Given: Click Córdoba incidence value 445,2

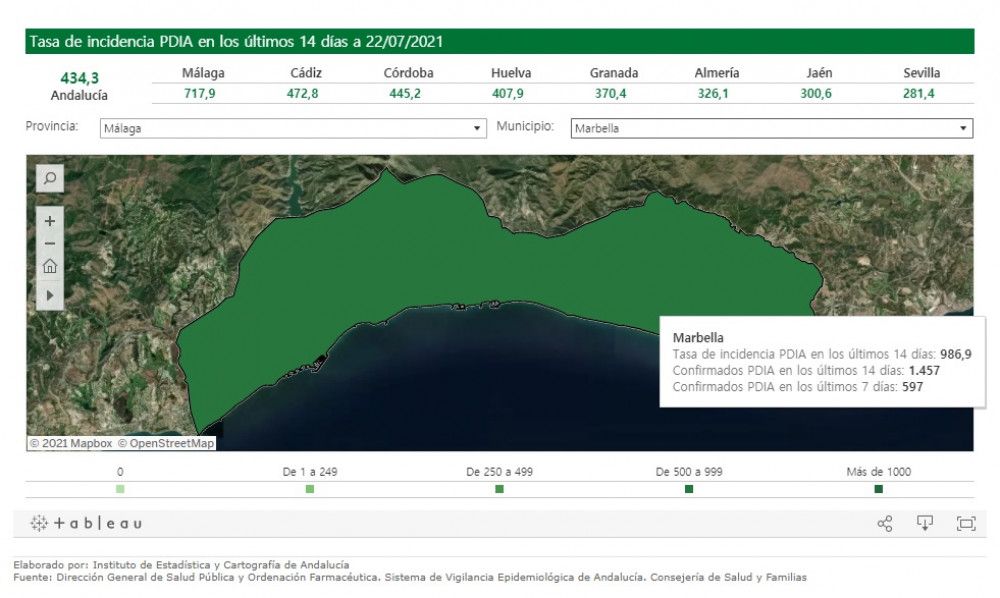Looking at the screenshot, I should click(x=405, y=94).
